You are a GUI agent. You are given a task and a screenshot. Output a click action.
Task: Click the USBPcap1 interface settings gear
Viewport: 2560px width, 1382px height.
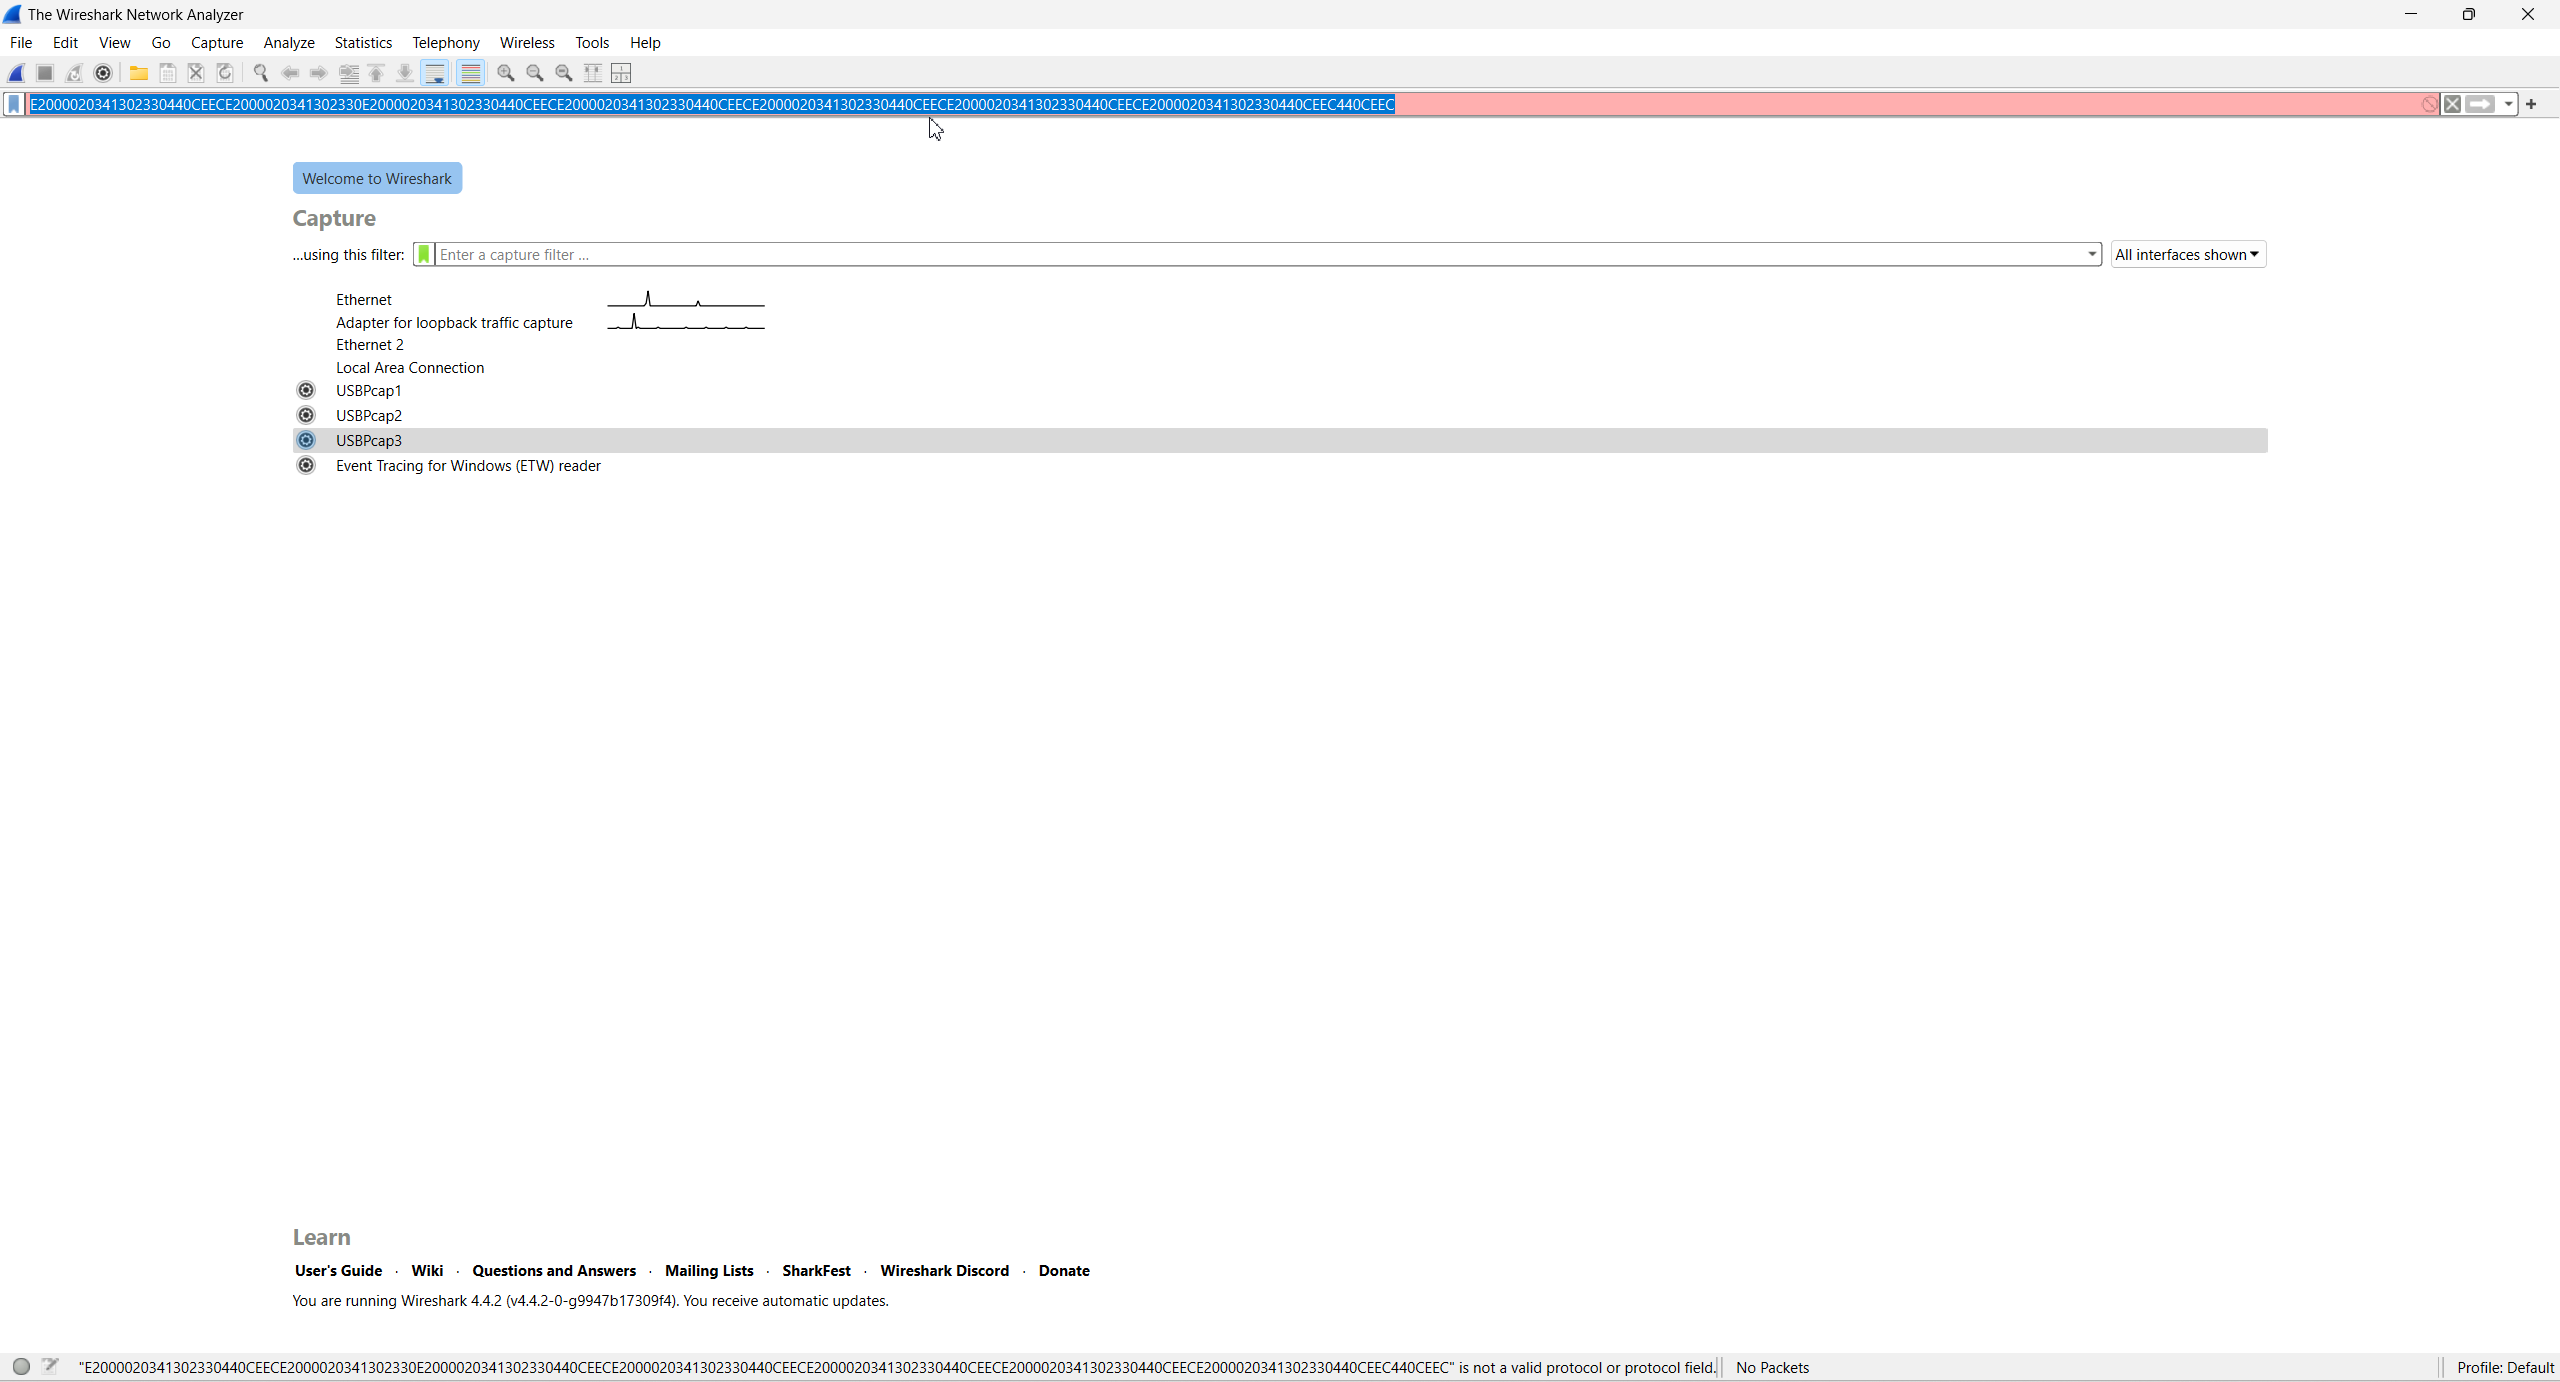[x=306, y=390]
